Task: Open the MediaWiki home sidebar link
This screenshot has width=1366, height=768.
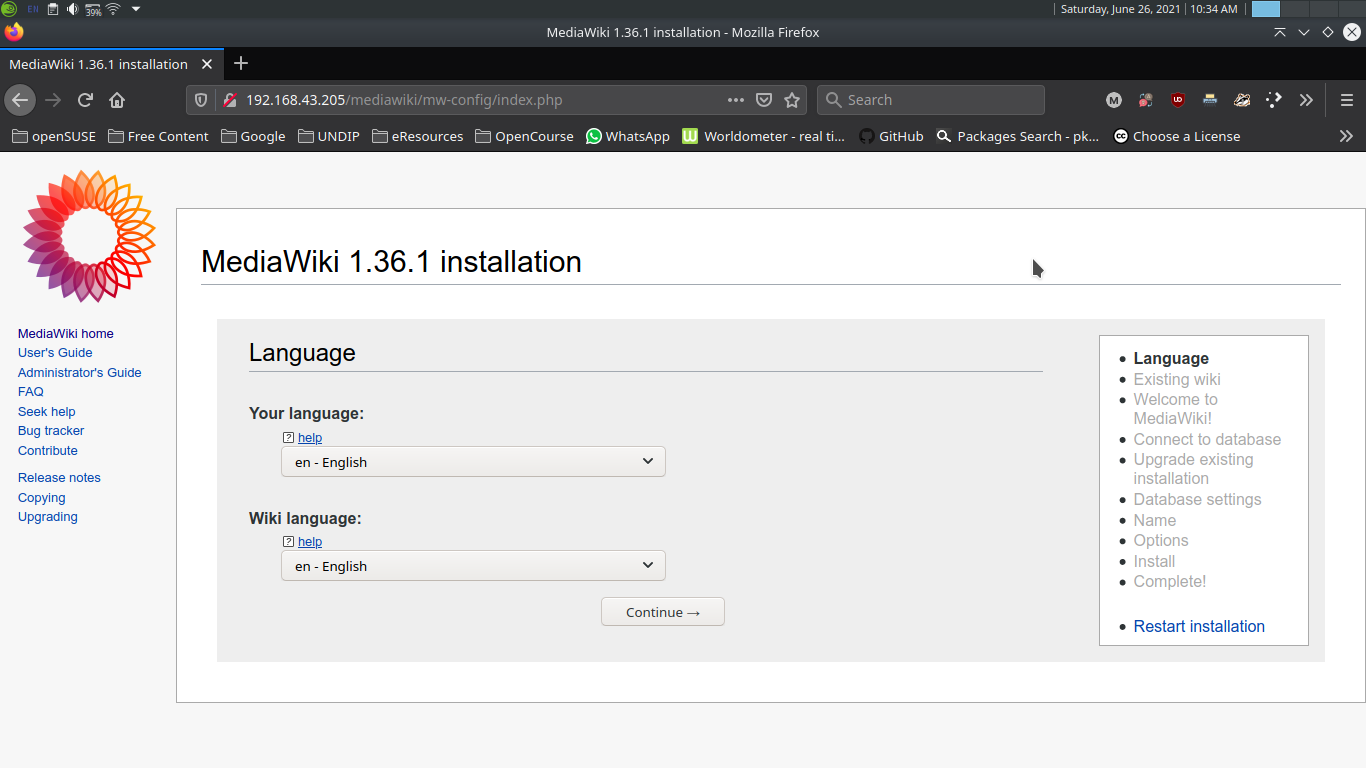Action: coord(66,334)
